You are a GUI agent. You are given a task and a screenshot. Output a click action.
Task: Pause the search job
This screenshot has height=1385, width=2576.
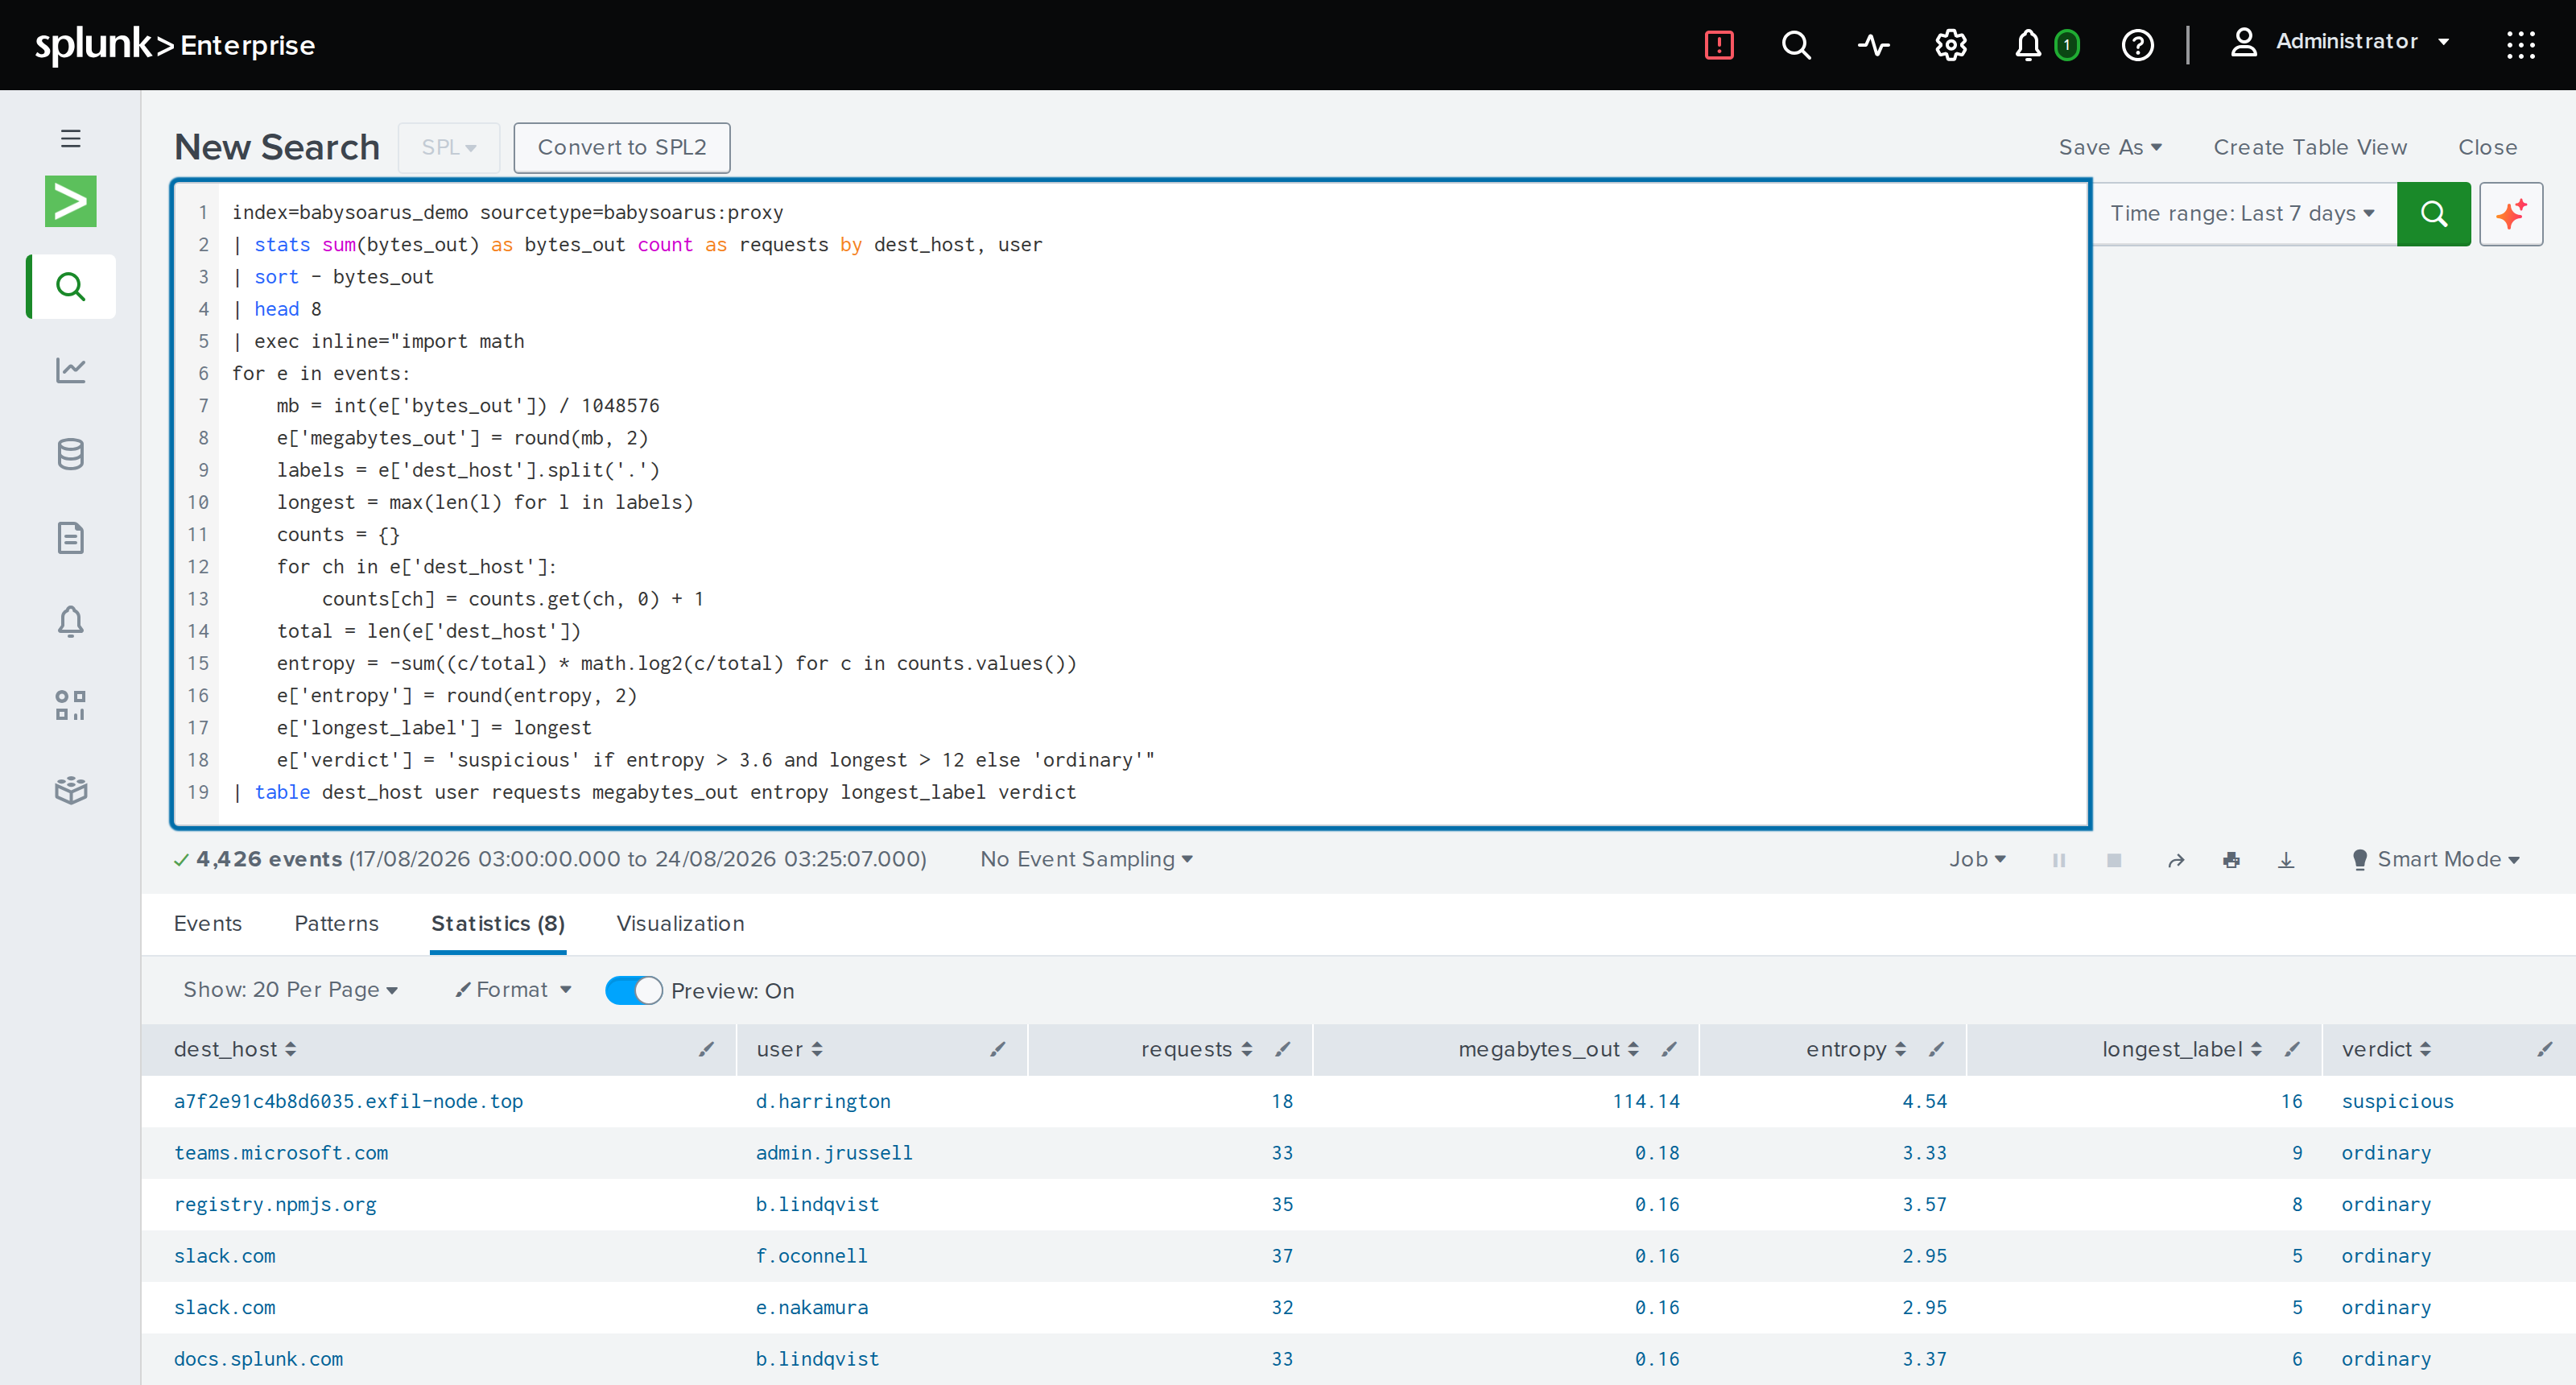(x=2058, y=860)
